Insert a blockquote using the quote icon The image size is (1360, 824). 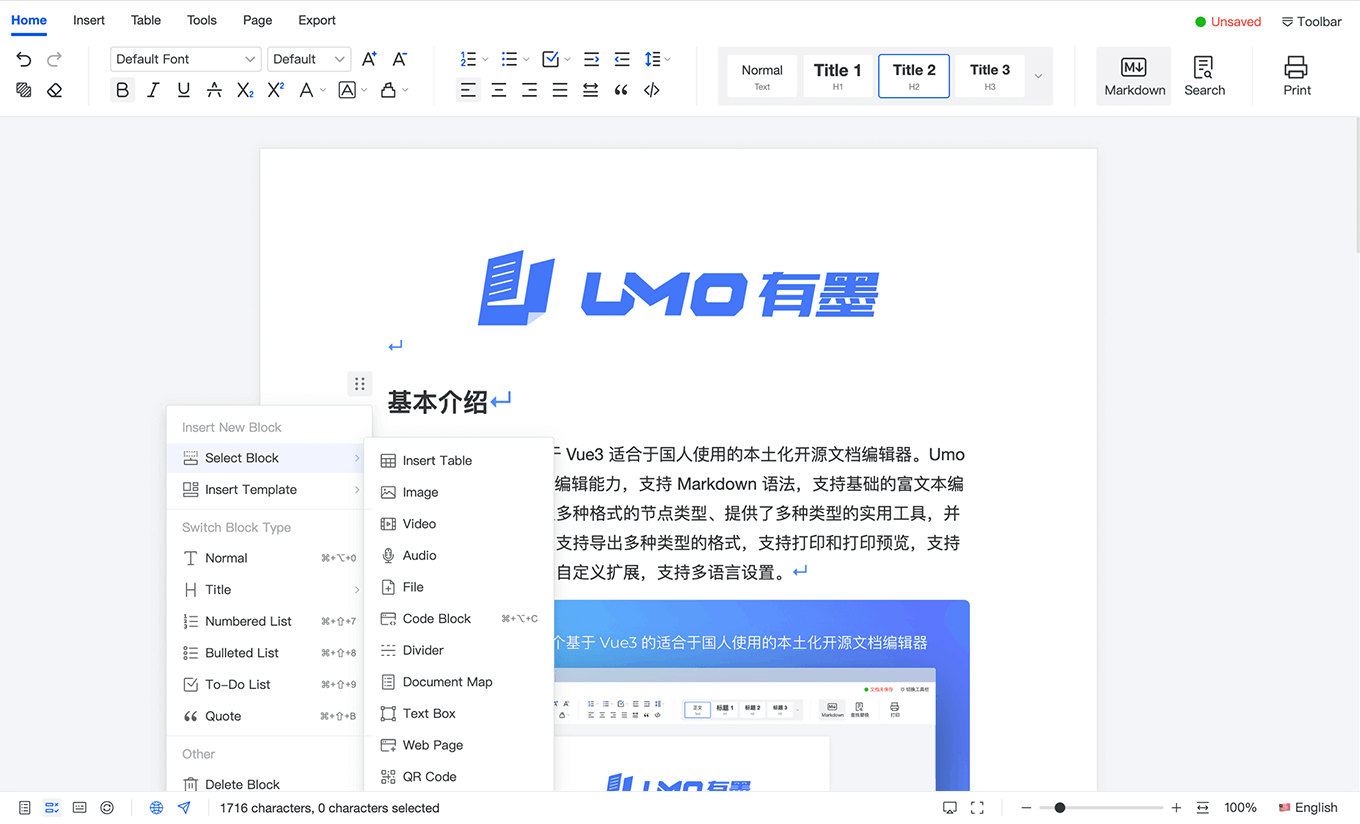click(x=622, y=90)
